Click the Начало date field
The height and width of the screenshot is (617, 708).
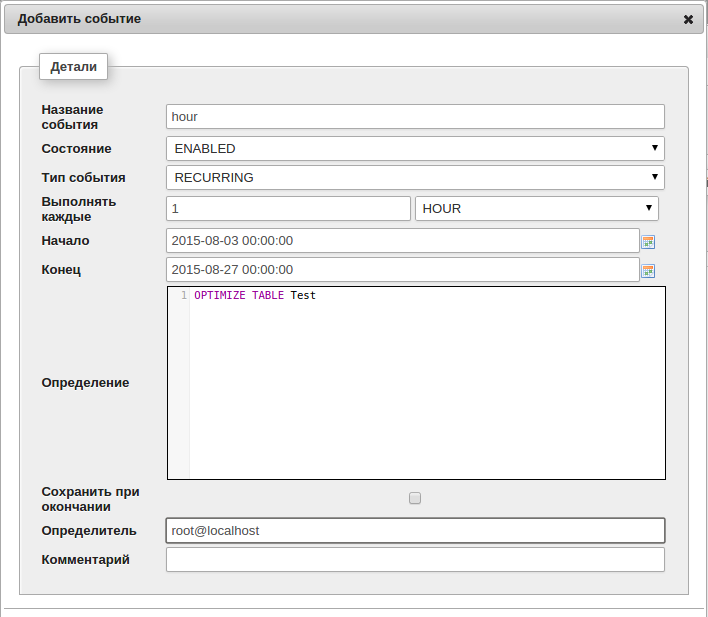pyautogui.click(x=402, y=241)
